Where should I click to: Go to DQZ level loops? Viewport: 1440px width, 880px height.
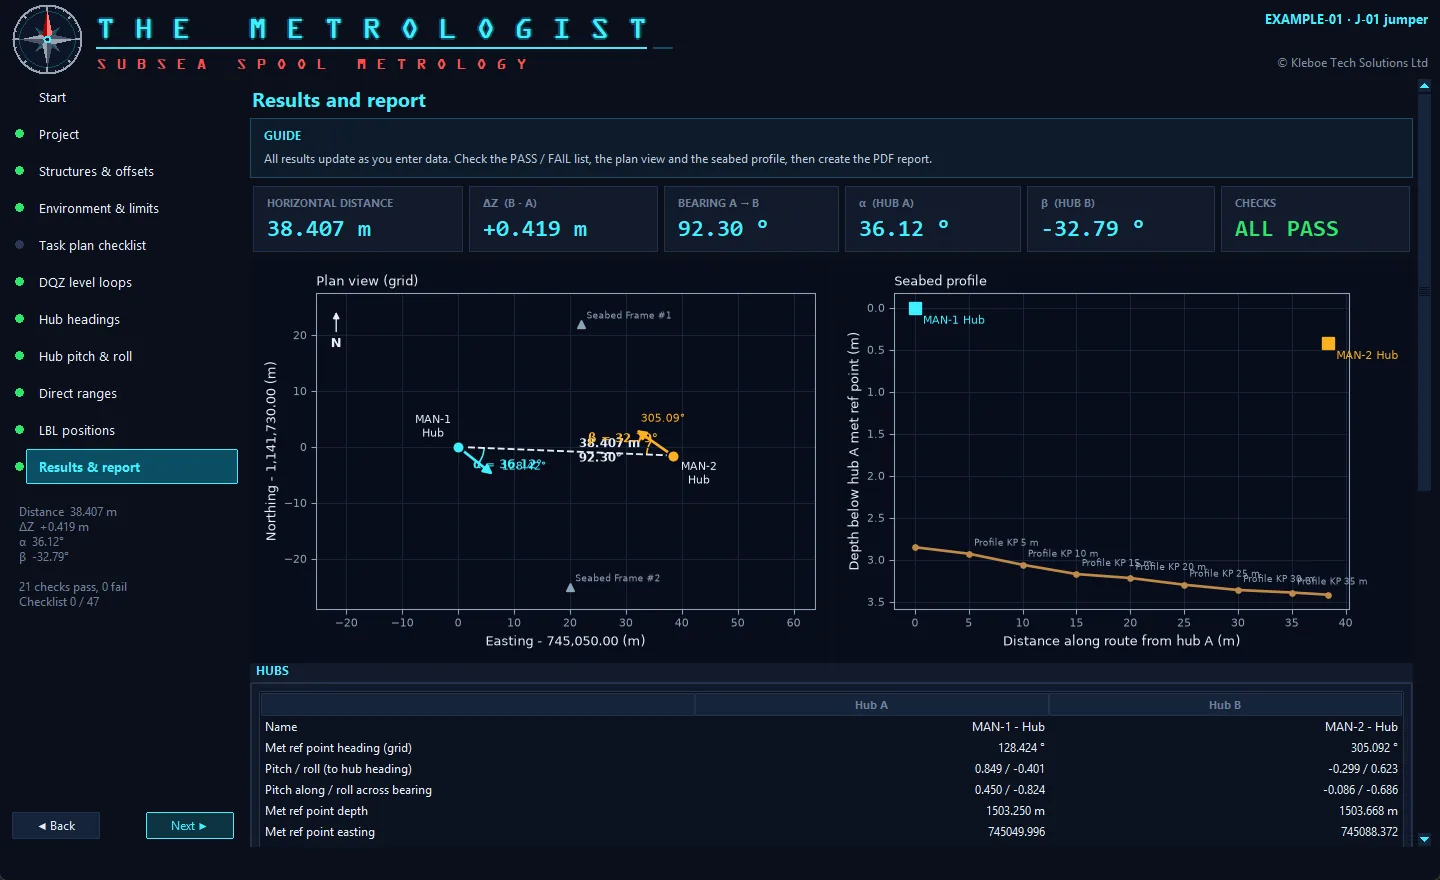[85, 282]
